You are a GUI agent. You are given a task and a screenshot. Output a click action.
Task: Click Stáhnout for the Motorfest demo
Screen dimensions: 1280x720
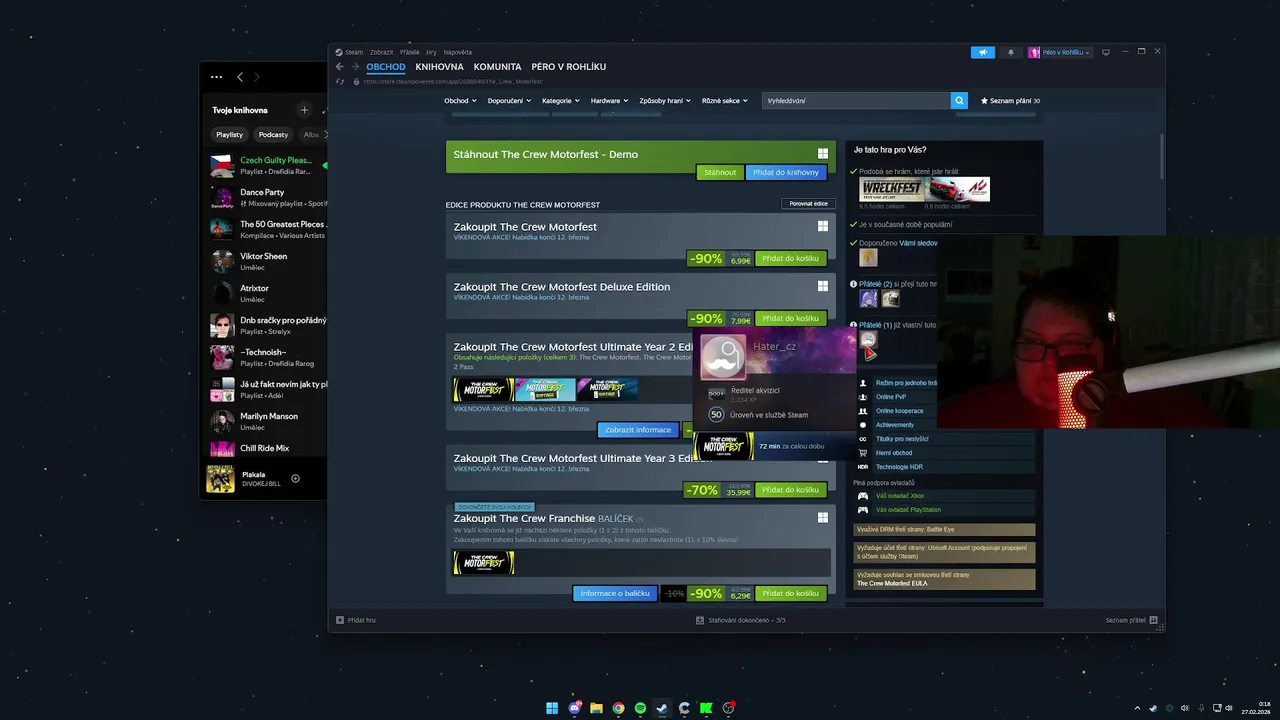[720, 172]
